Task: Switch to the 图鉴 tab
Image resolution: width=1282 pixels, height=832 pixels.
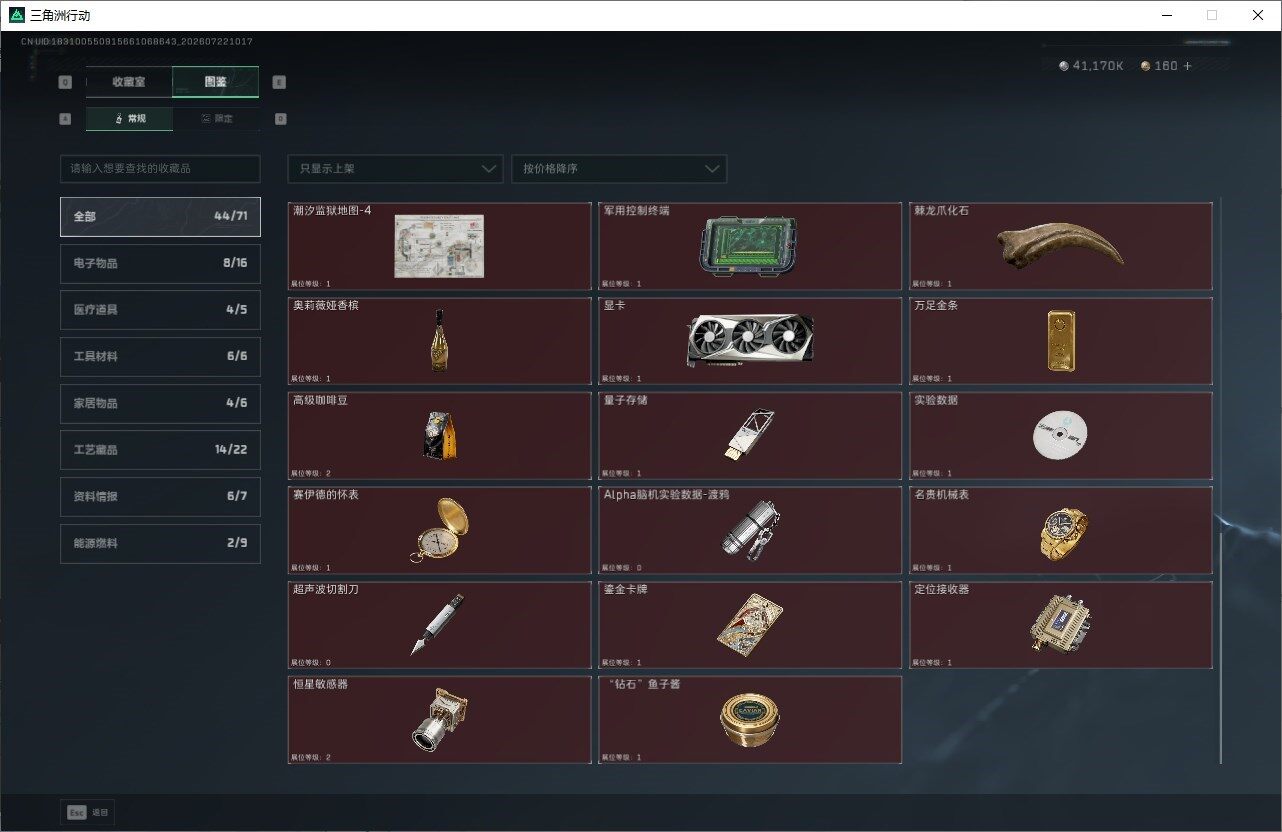Action: click(216, 82)
